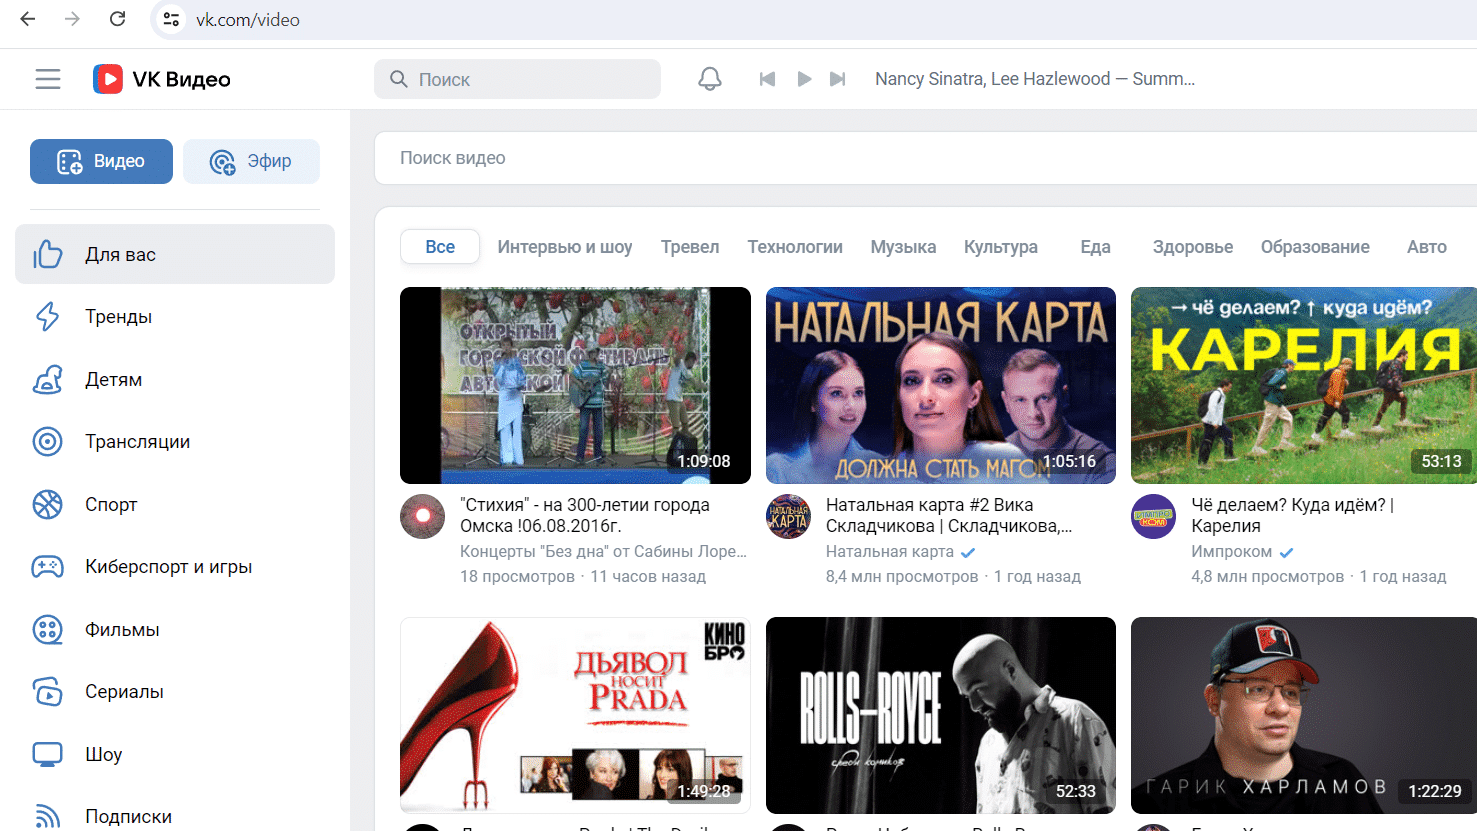Open title Натальная карта #2 Вика Складчикова
This screenshot has width=1477, height=831.
(x=949, y=515)
